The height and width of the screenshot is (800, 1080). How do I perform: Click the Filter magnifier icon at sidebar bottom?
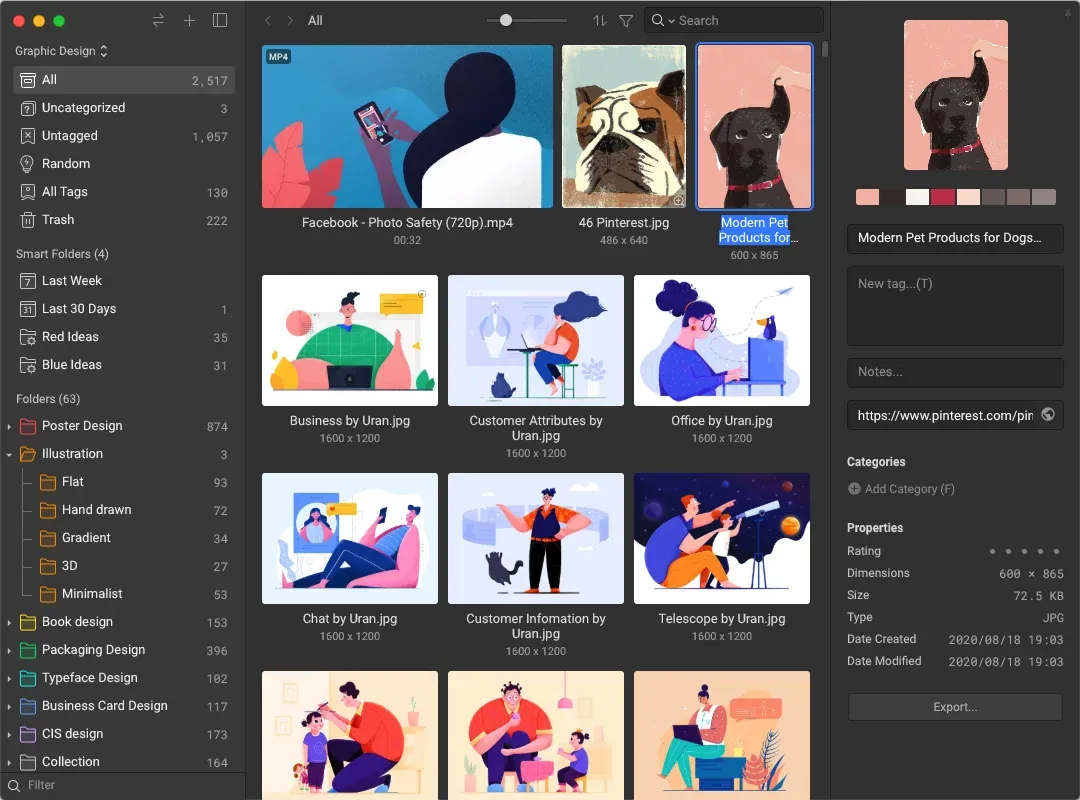coord(14,786)
